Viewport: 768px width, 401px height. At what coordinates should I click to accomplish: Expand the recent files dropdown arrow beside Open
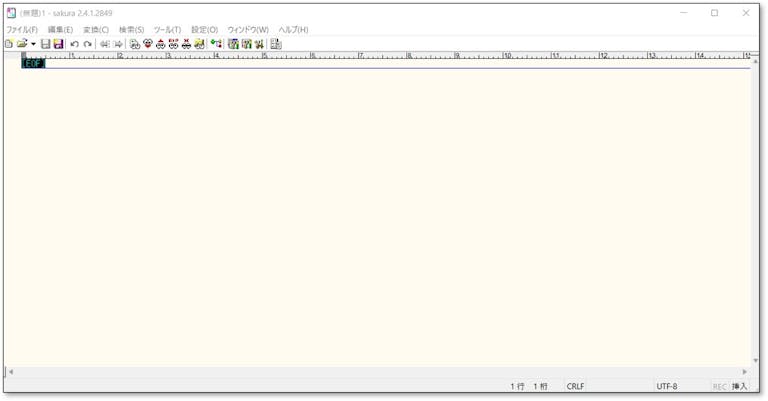tap(33, 44)
